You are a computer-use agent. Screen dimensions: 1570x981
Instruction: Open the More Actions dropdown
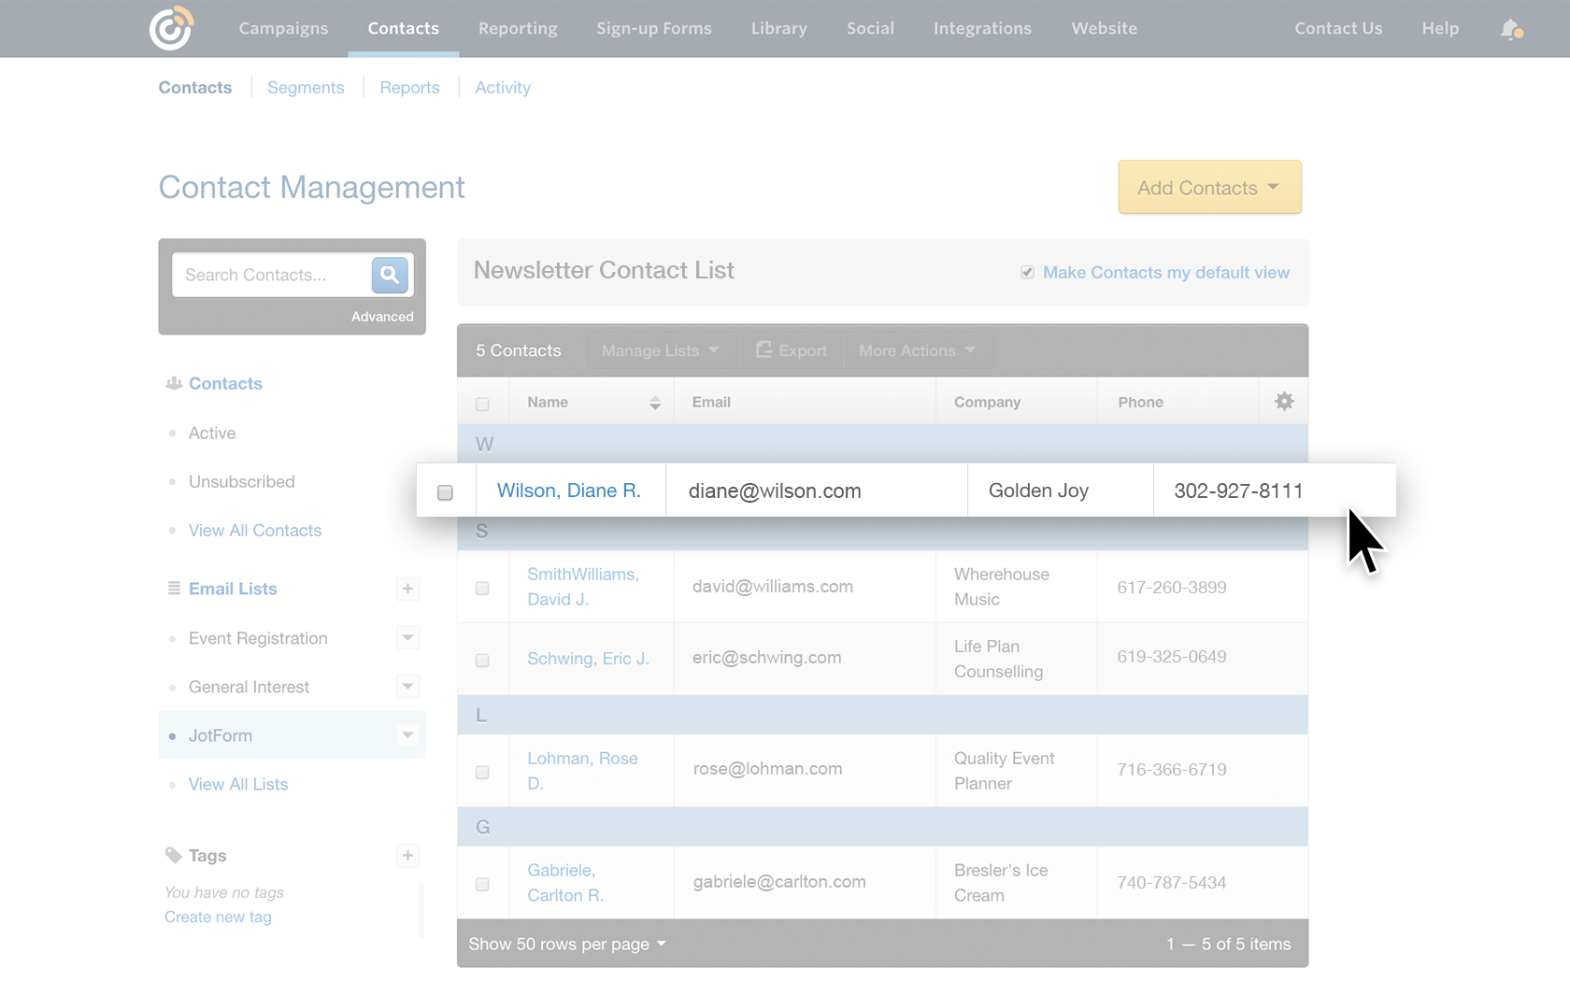pyautogui.click(x=916, y=350)
